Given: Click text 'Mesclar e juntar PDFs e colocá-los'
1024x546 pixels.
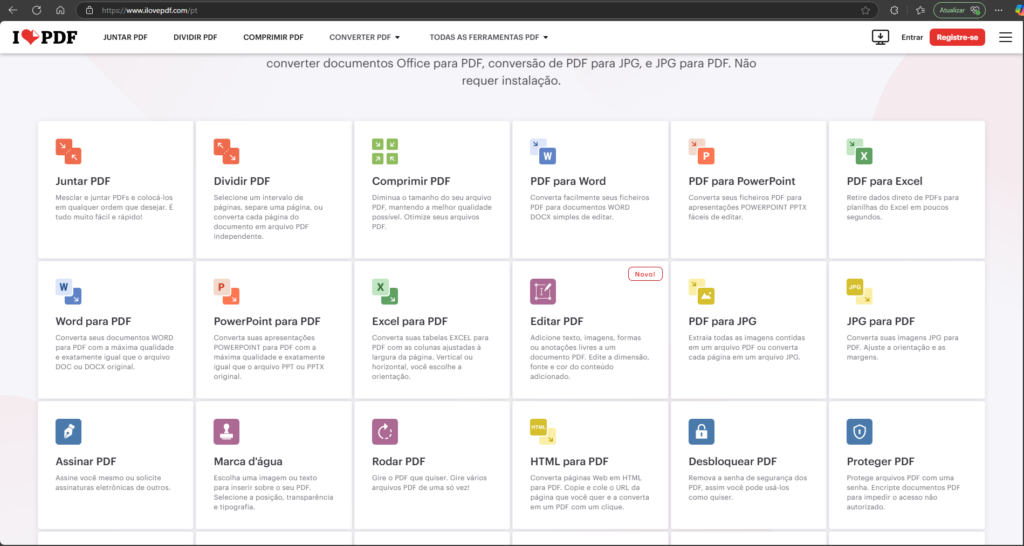Looking at the screenshot, I should coord(114,197).
